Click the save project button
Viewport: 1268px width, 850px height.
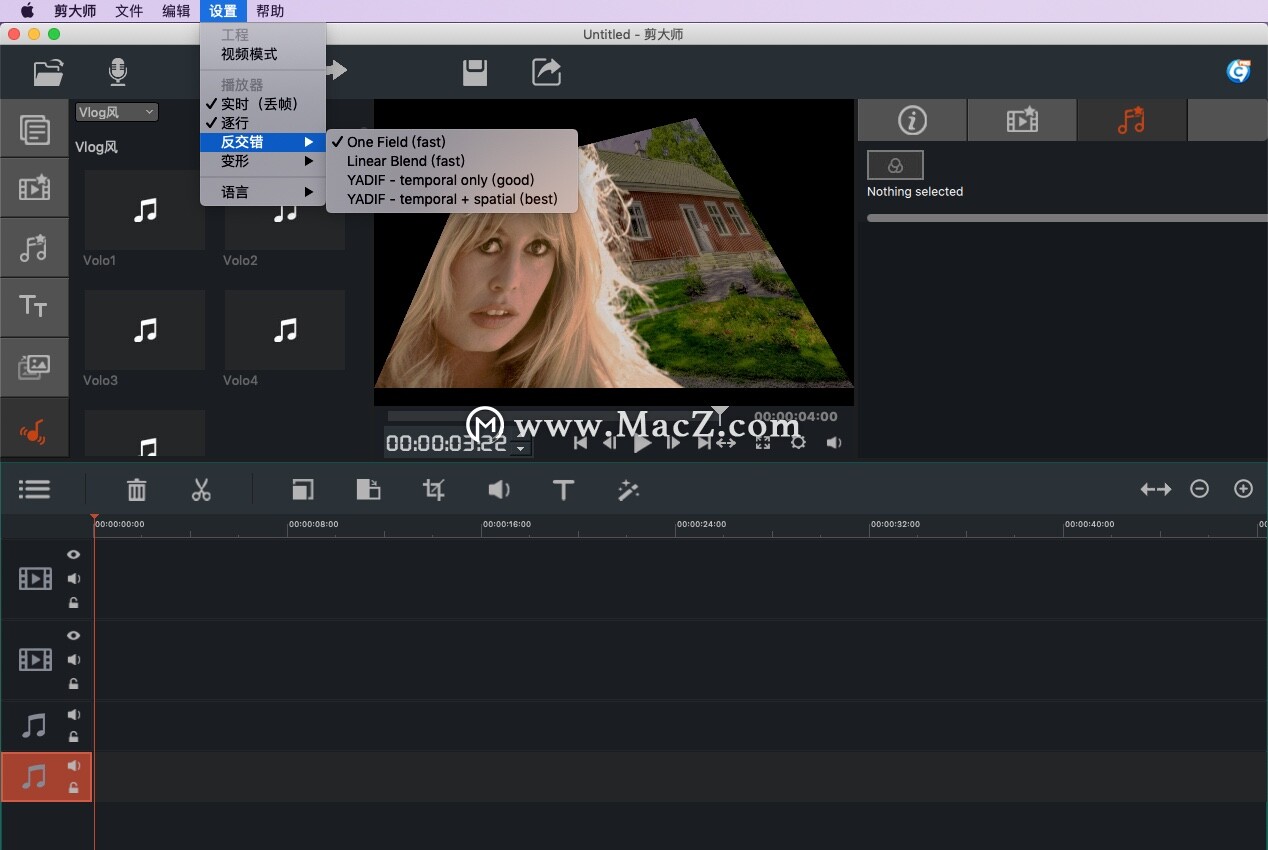(x=474, y=71)
